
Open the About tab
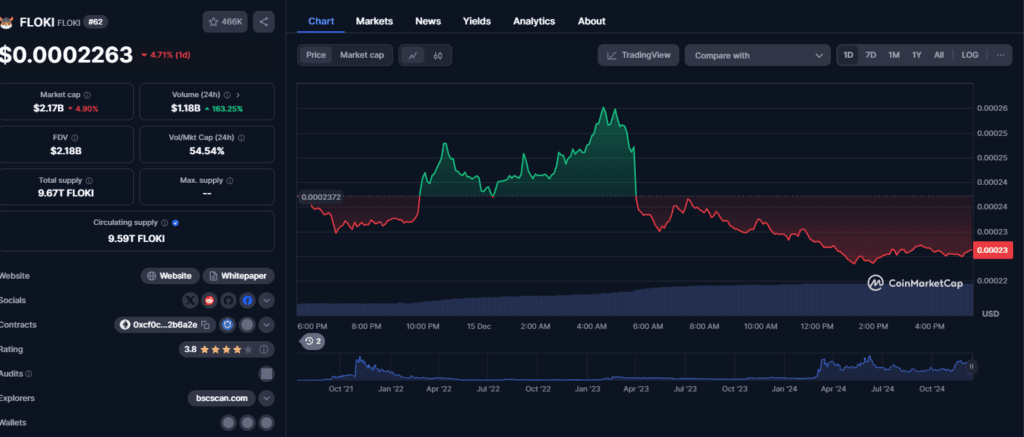592,21
